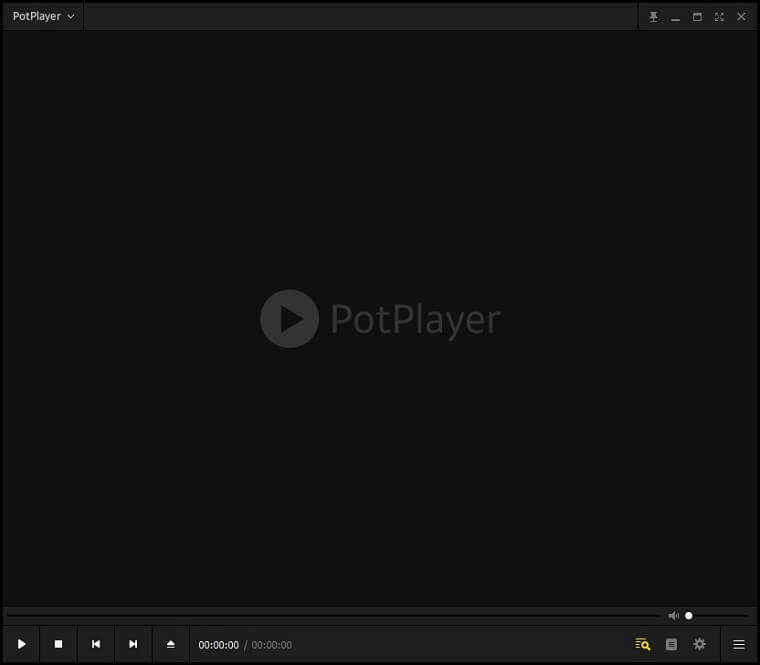
Task: Click the seek progress bar
Action: coord(333,616)
